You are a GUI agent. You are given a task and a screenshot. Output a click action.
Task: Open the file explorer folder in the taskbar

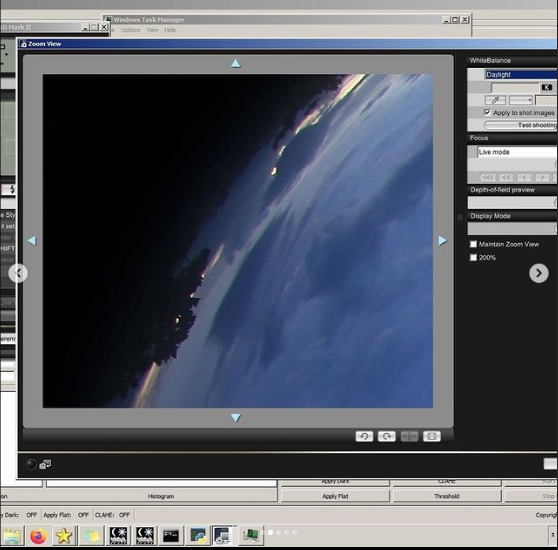(12, 536)
